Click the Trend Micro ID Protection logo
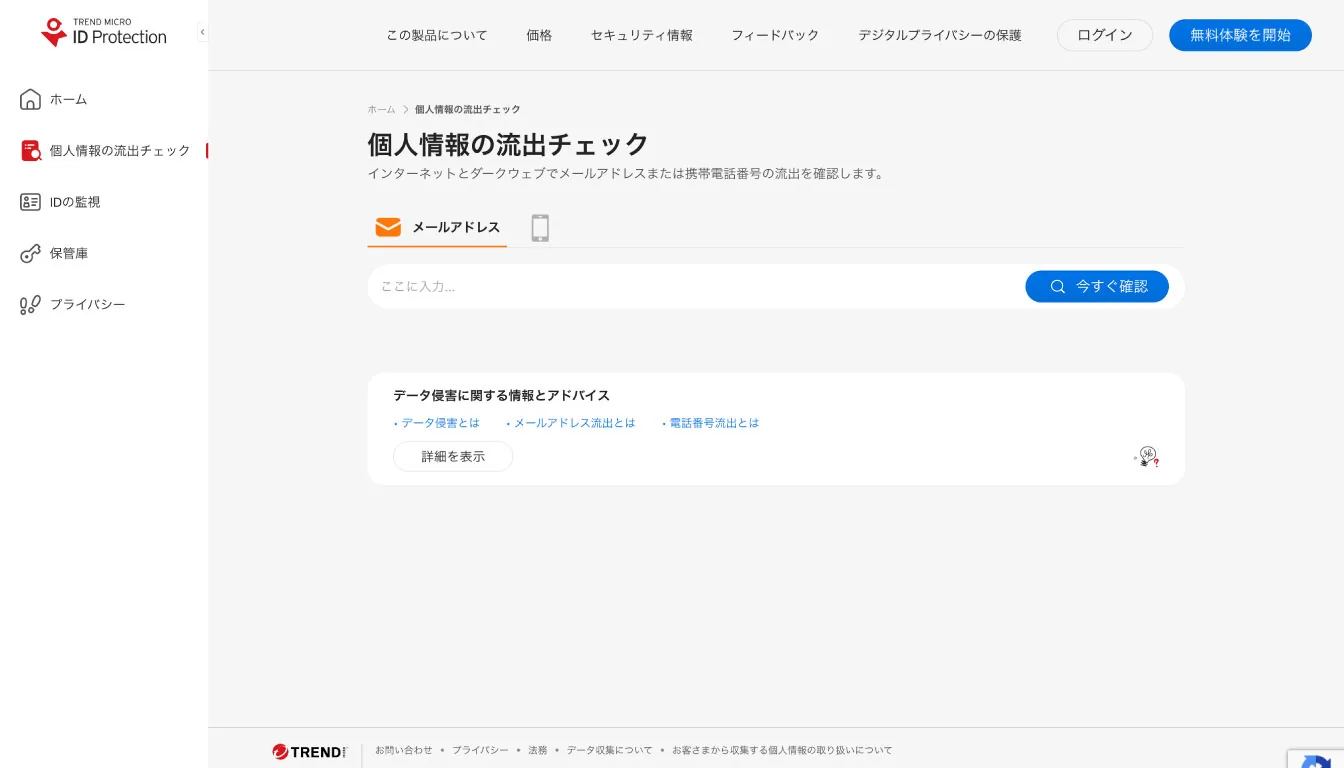 pyautogui.click(x=104, y=32)
